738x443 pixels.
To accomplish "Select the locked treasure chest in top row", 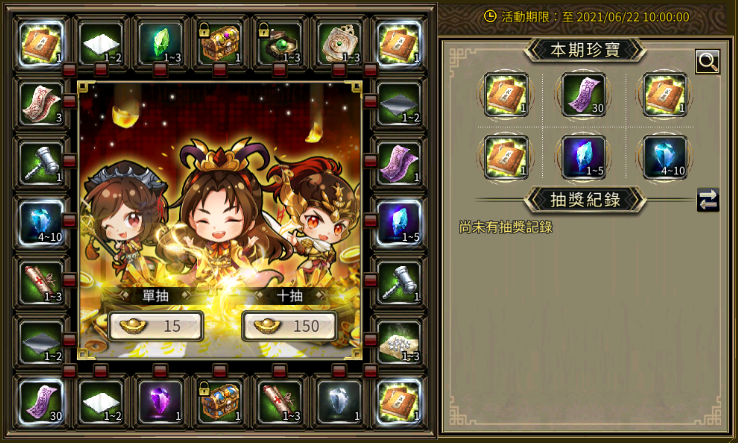I will pos(220,43).
